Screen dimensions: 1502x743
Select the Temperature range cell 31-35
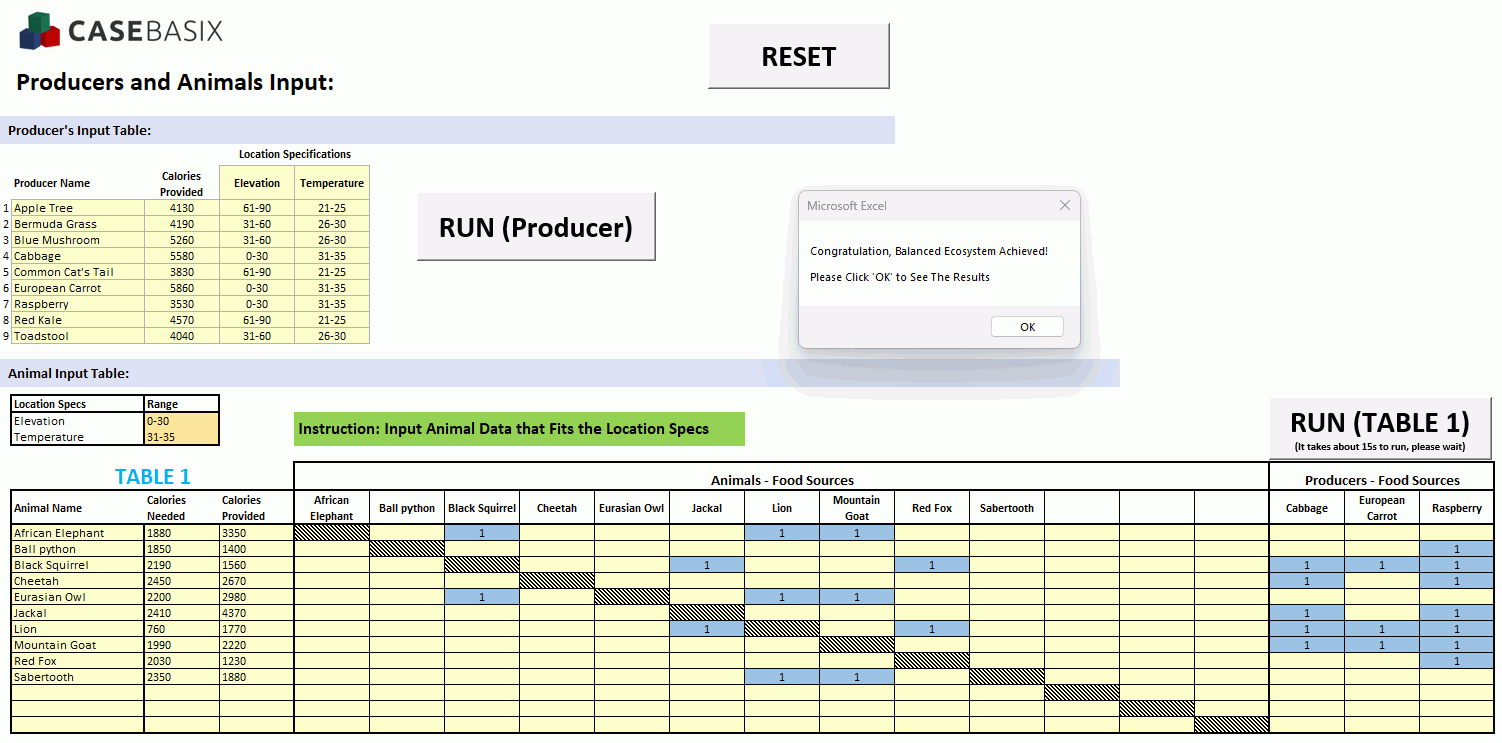[x=182, y=437]
